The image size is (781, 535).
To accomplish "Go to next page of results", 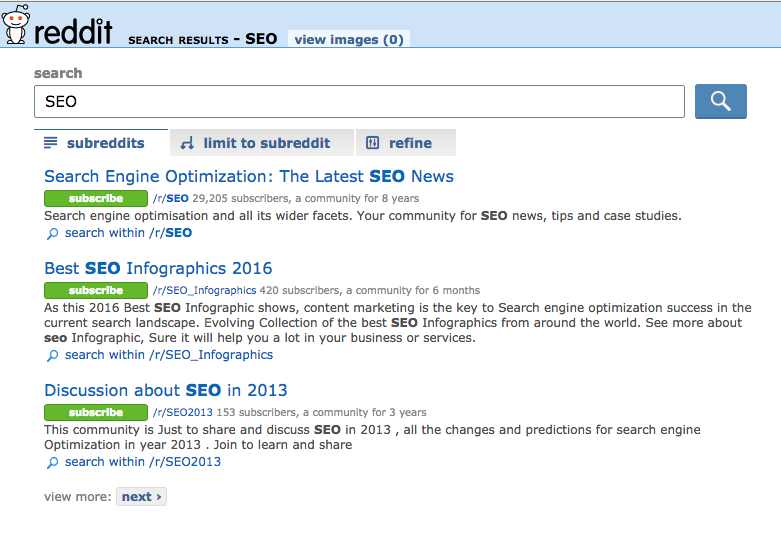I will point(141,497).
